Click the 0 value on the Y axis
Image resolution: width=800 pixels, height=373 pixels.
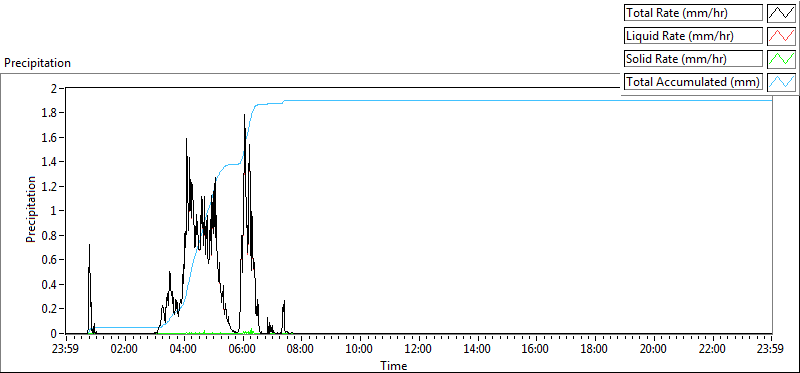coord(54,333)
